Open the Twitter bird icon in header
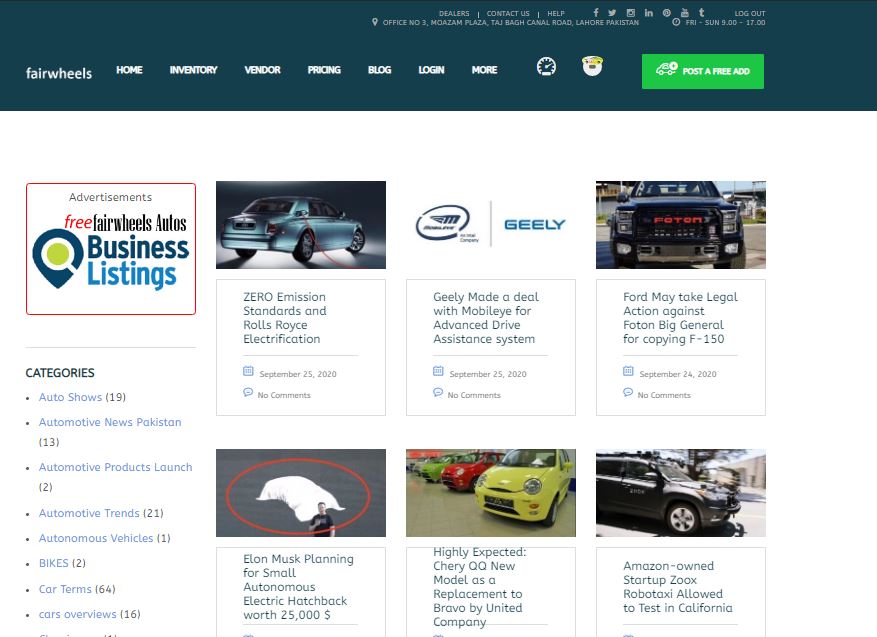 point(612,12)
